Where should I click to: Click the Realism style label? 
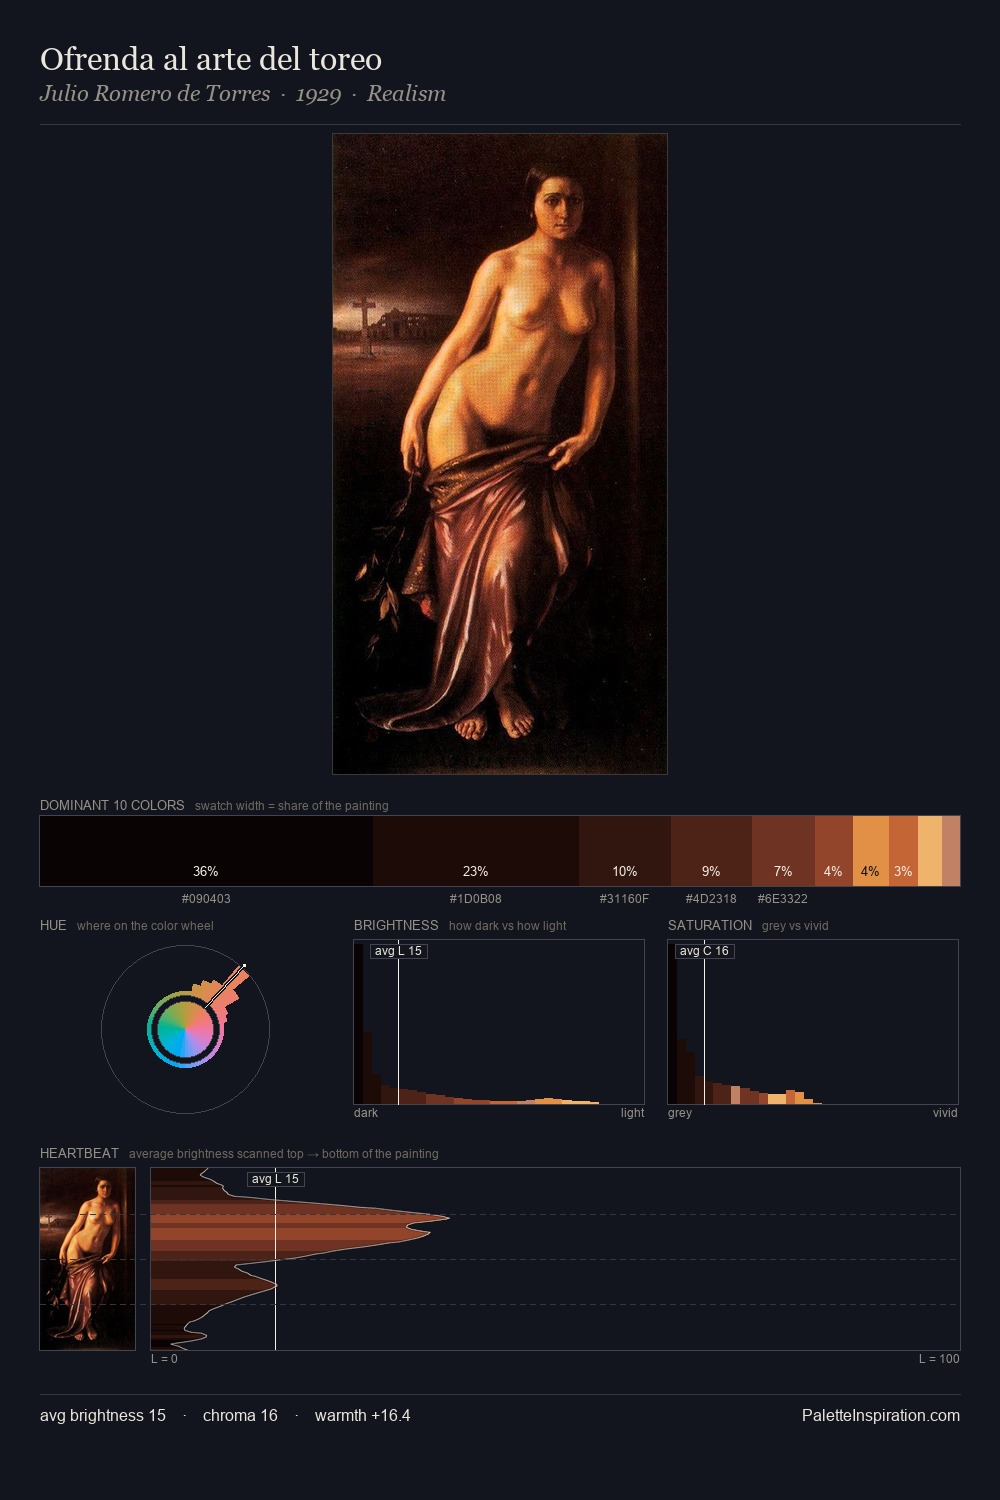pyautogui.click(x=406, y=94)
